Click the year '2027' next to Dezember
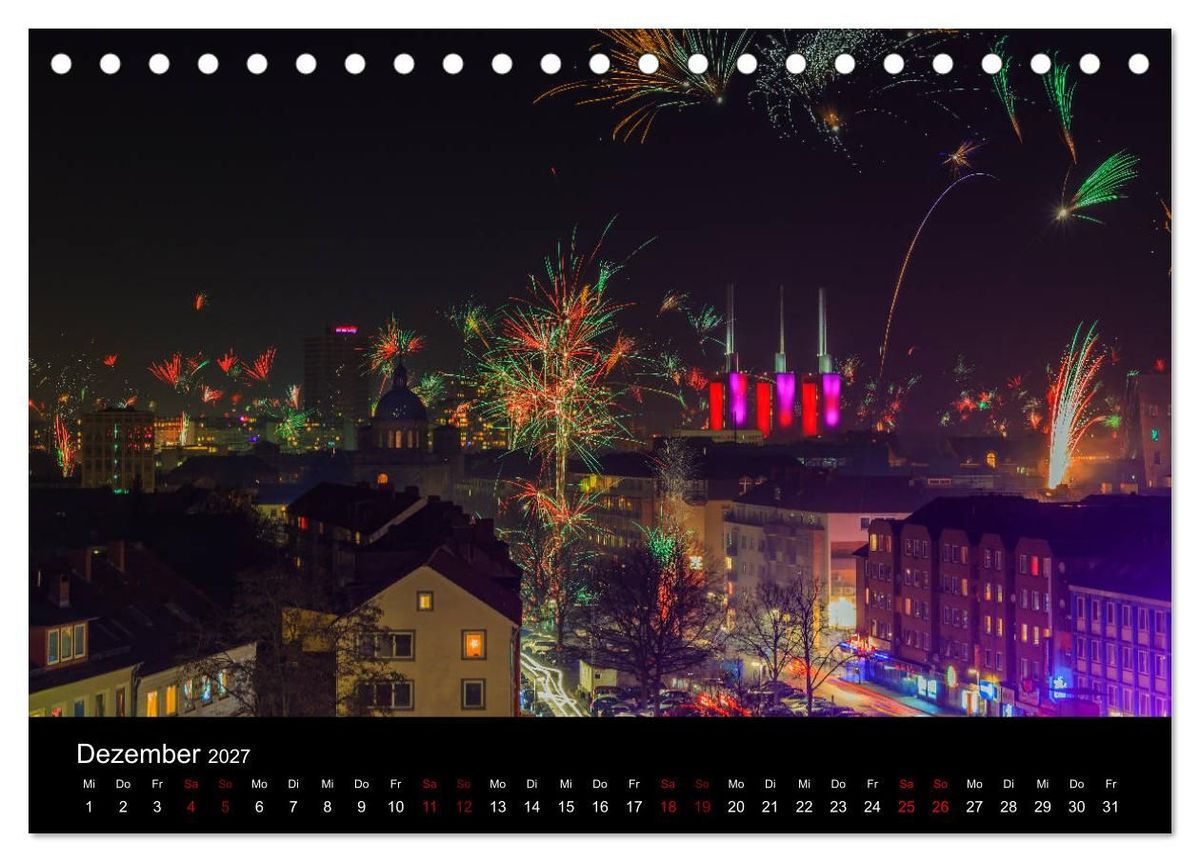Image resolution: width=1200 pixels, height=862 pixels. (x=229, y=756)
